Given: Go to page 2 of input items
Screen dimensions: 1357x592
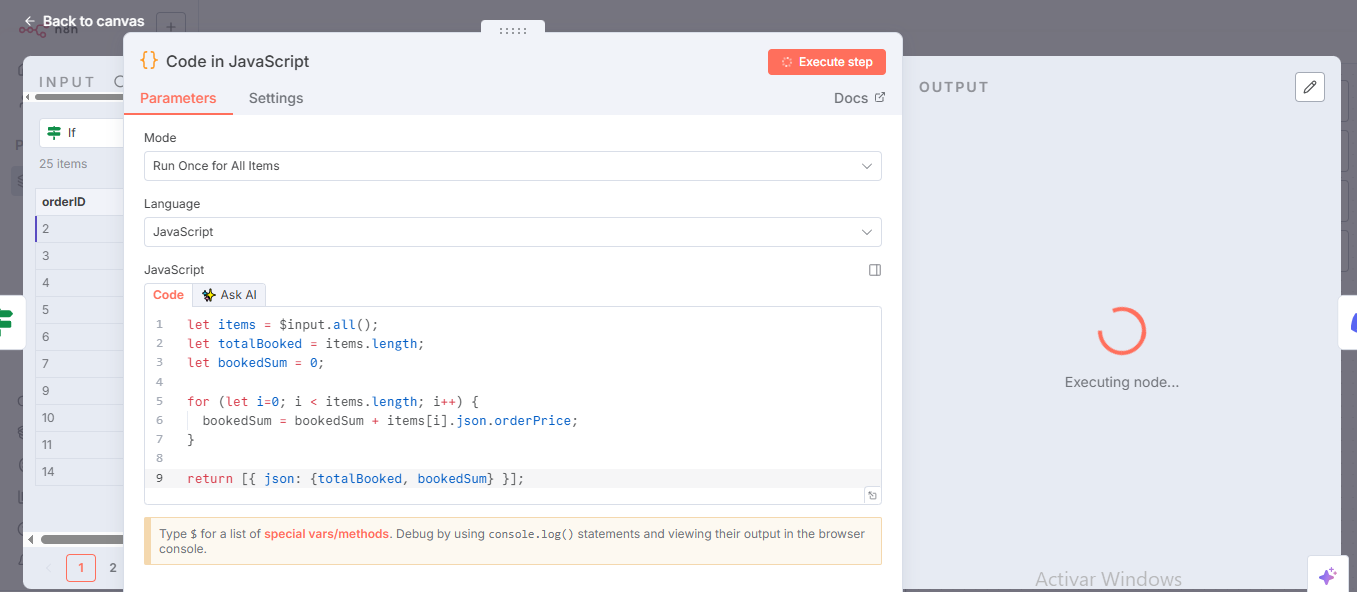Looking at the screenshot, I should click(113, 568).
